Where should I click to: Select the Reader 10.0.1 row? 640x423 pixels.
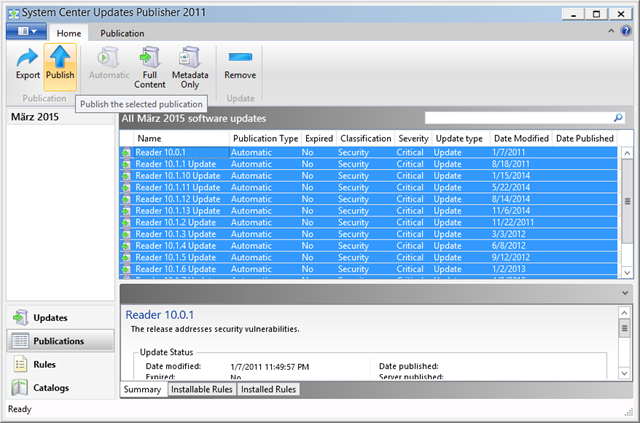(369, 152)
